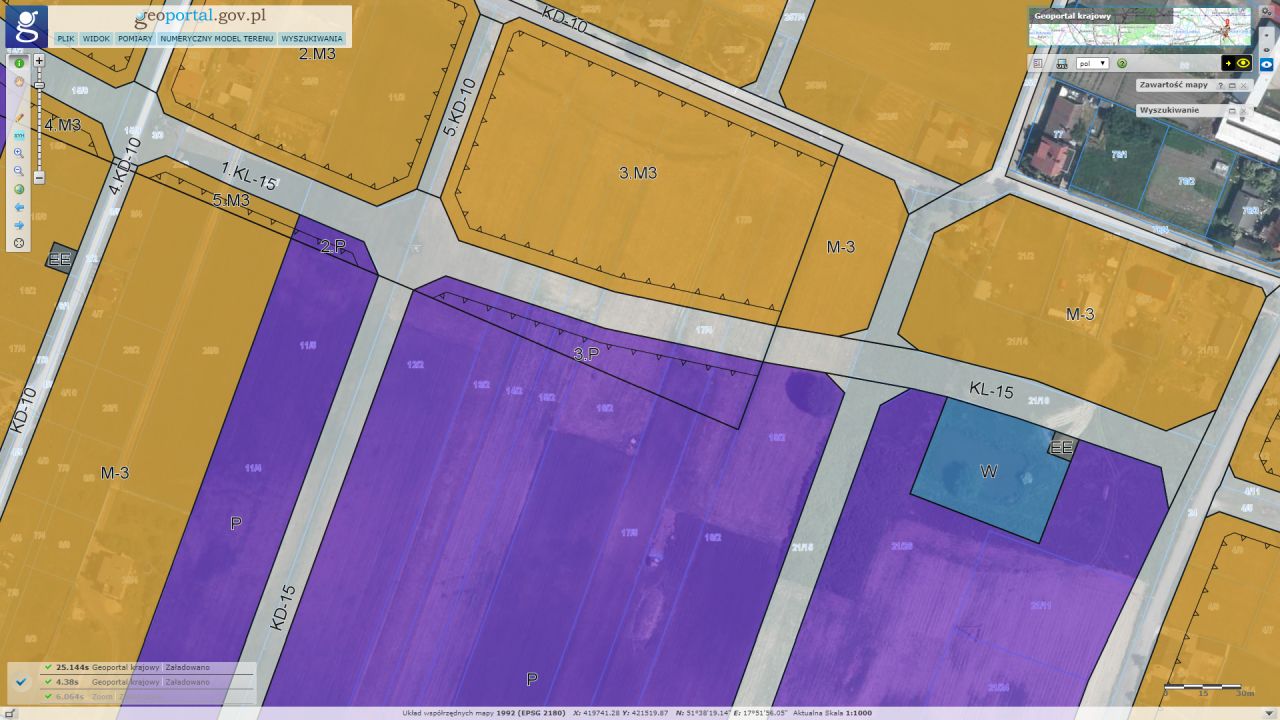Open the NUMERYCZNY MODEL TERENU menu
The height and width of the screenshot is (720, 1280).
217,39
